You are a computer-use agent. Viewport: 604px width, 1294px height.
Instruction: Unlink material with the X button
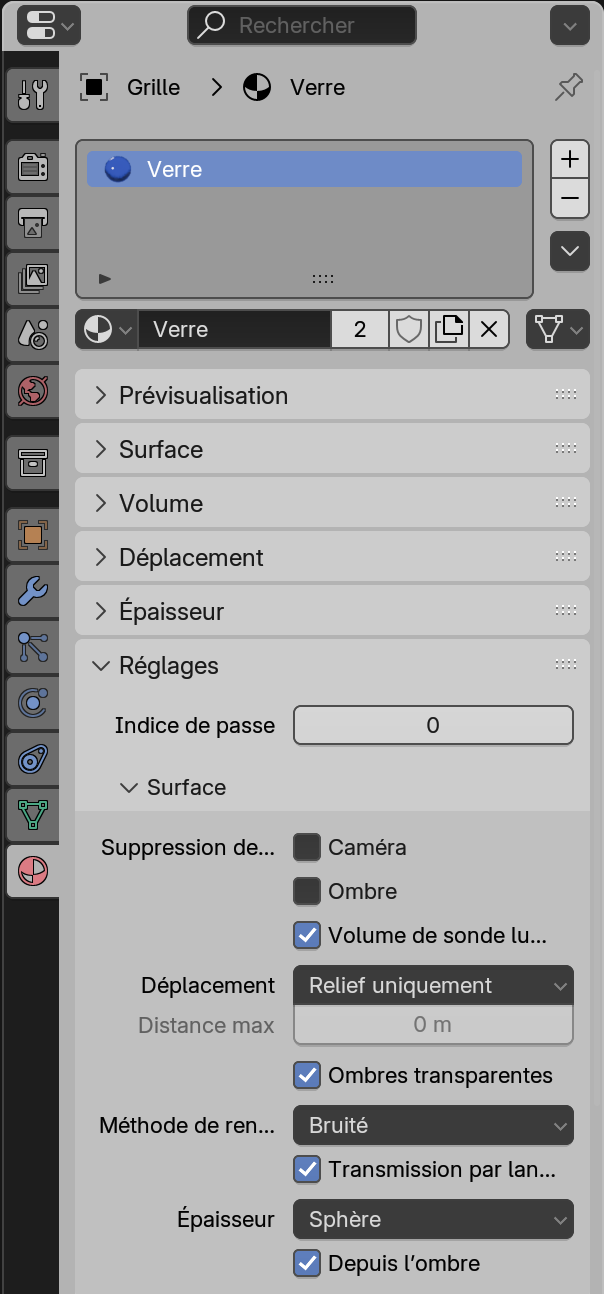489,329
